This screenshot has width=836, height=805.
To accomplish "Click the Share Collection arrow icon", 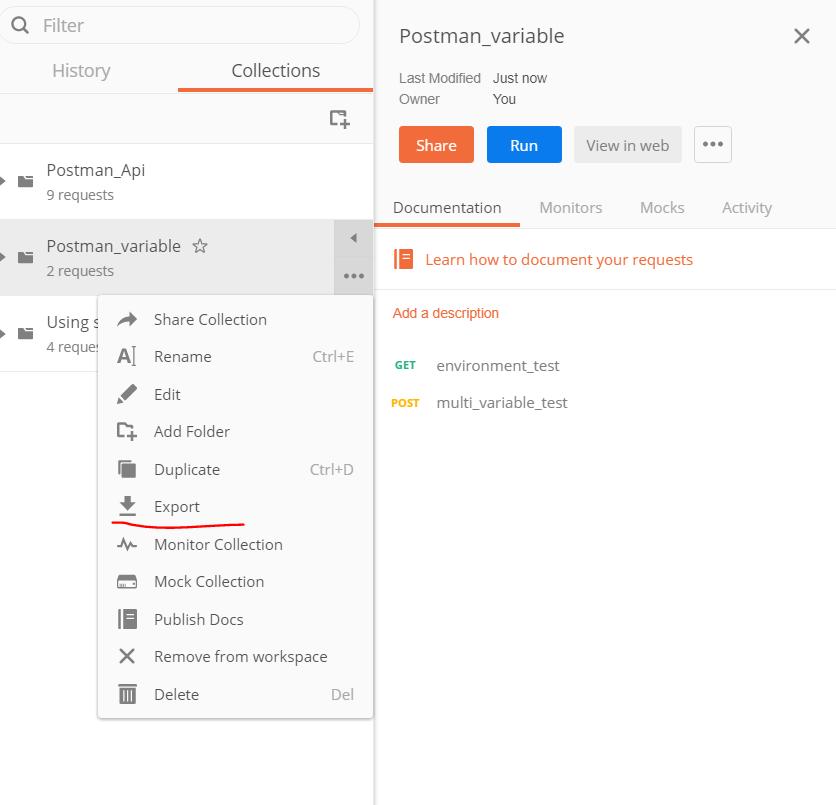I will tap(127, 319).
